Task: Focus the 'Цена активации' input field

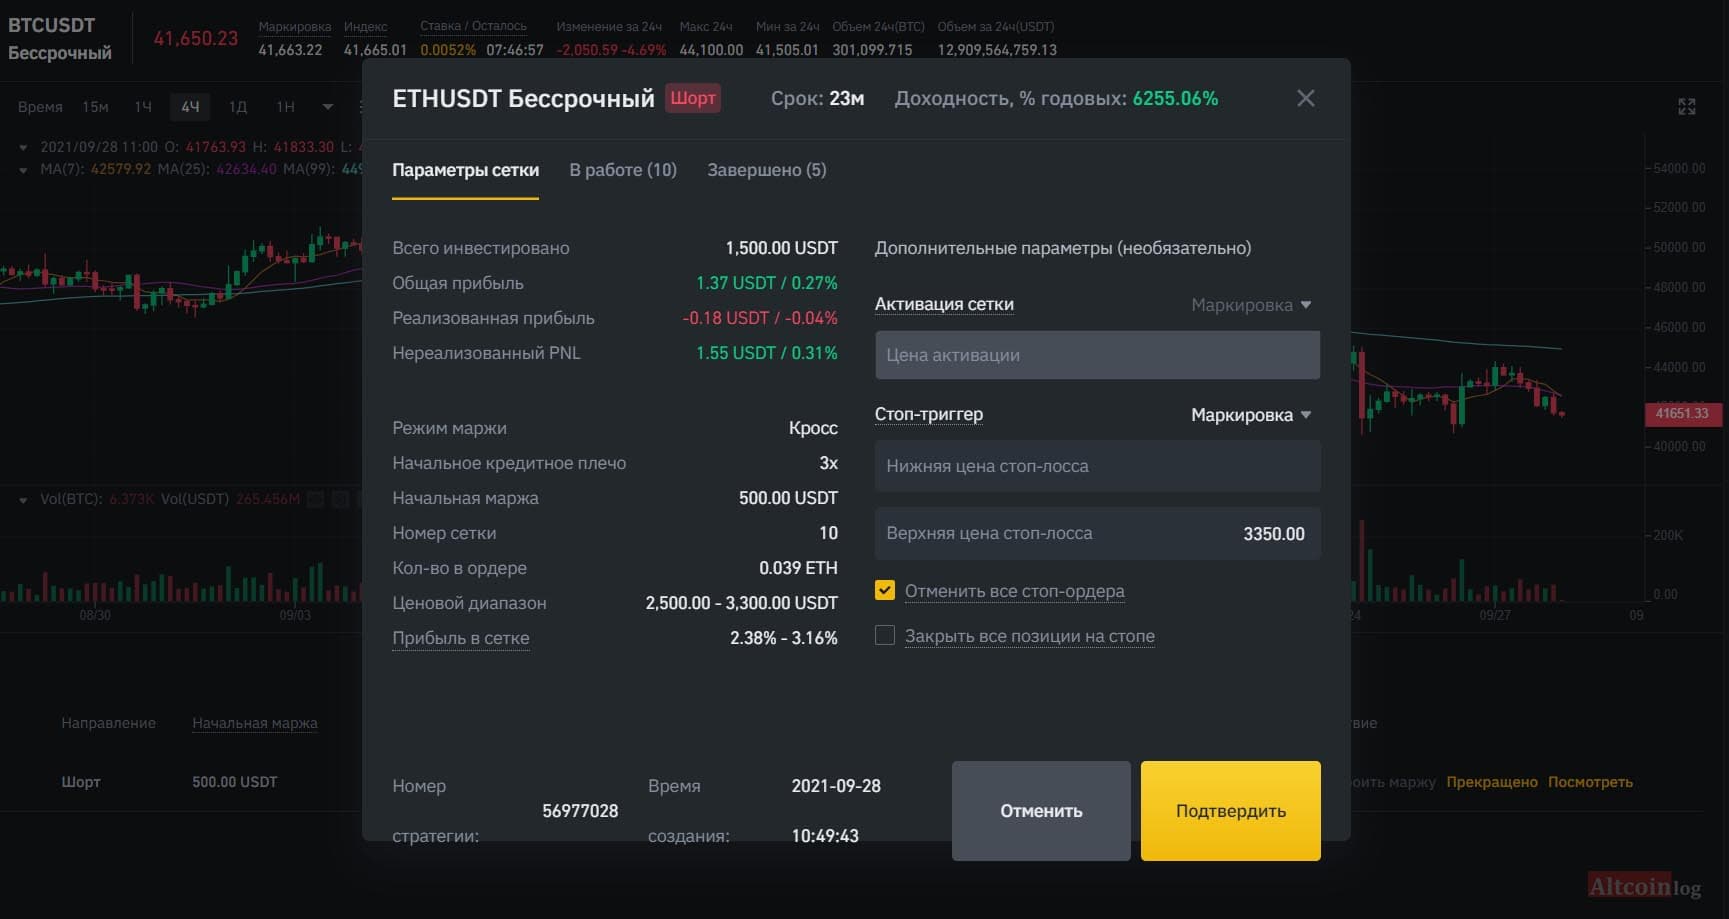Action: 1097,355
